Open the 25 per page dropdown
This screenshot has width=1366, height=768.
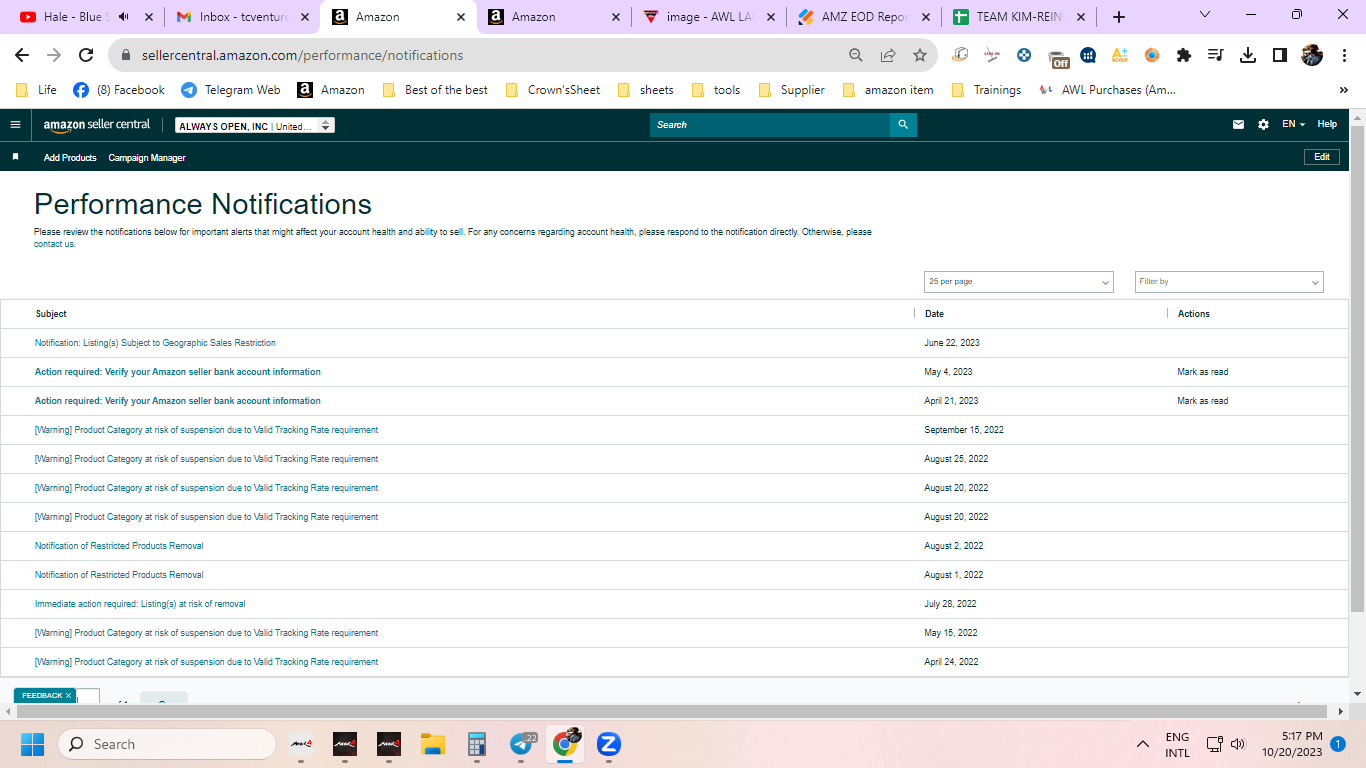click(1018, 282)
